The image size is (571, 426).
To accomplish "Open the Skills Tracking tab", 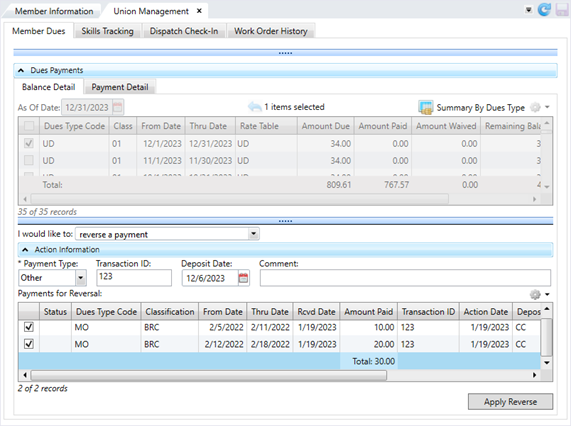I will point(107,31).
